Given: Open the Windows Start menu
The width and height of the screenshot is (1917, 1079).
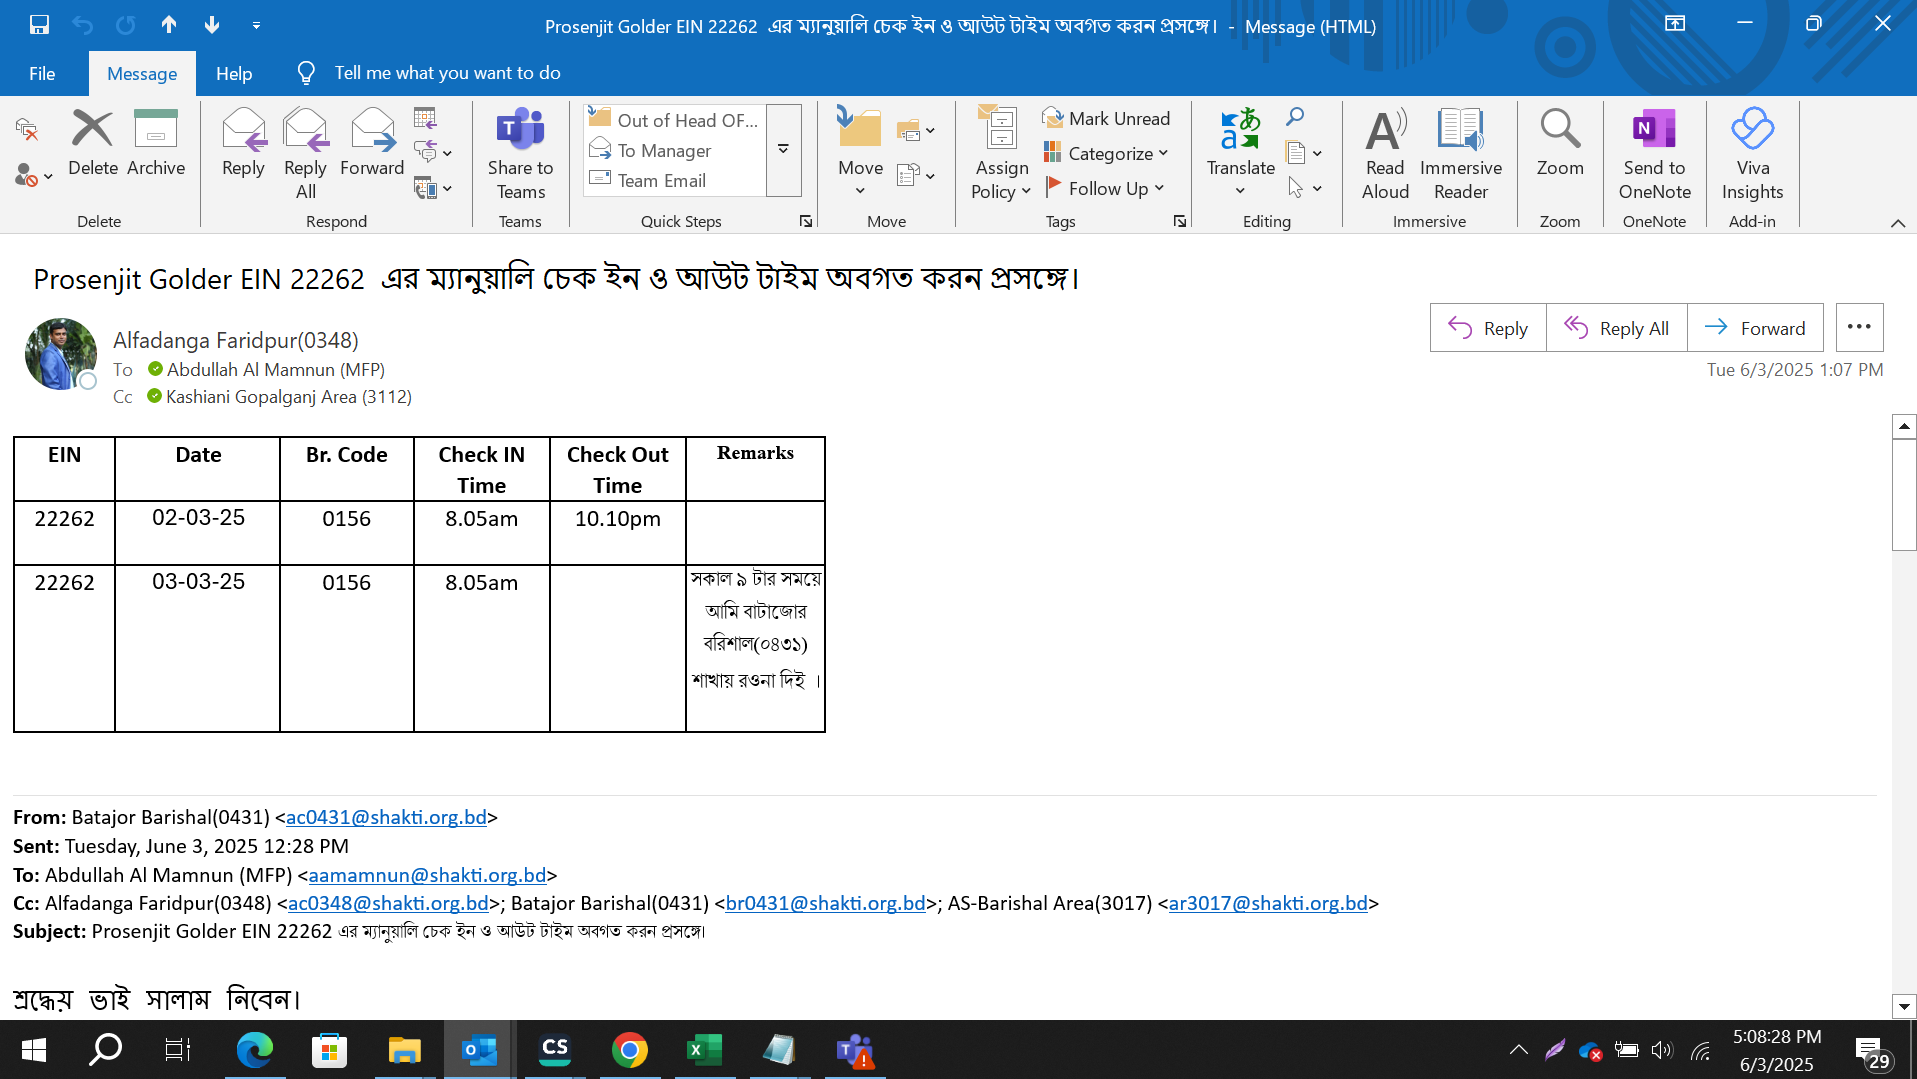Looking at the screenshot, I should [x=34, y=1050].
